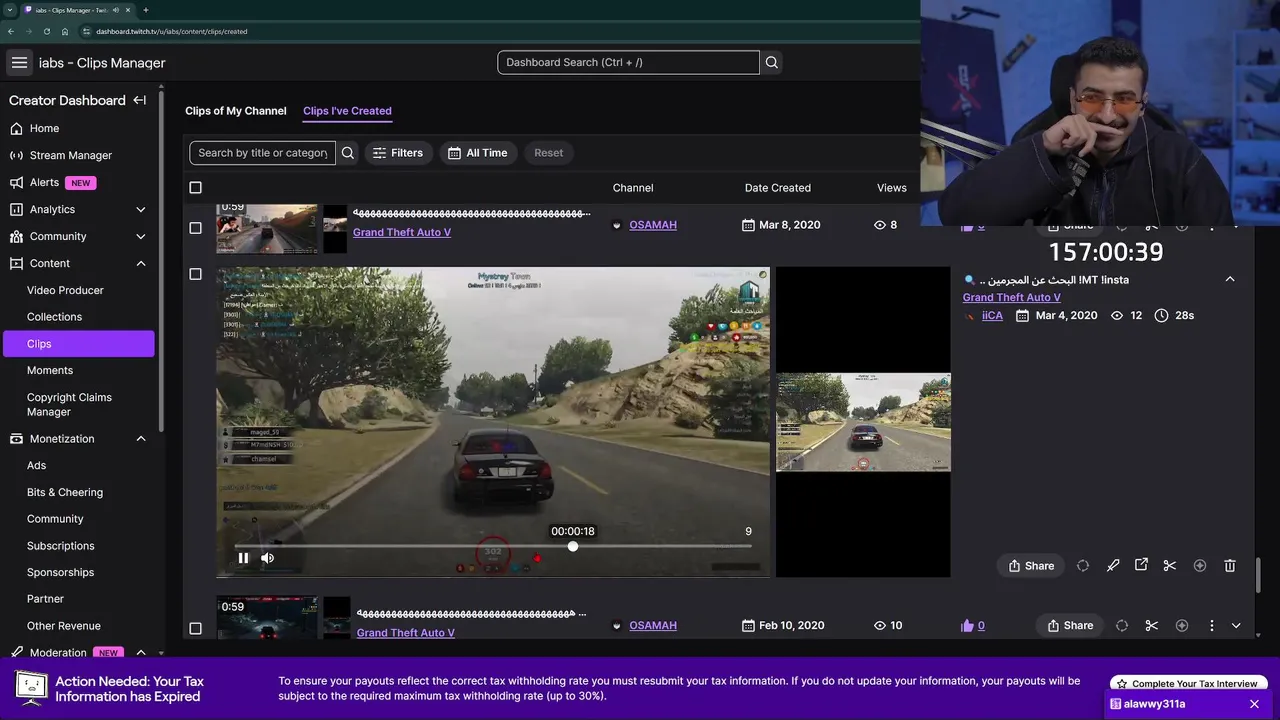Viewport: 1280px width, 720px height.
Task: Collapse the Monetization sidebar section
Action: pyautogui.click(x=140, y=439)
